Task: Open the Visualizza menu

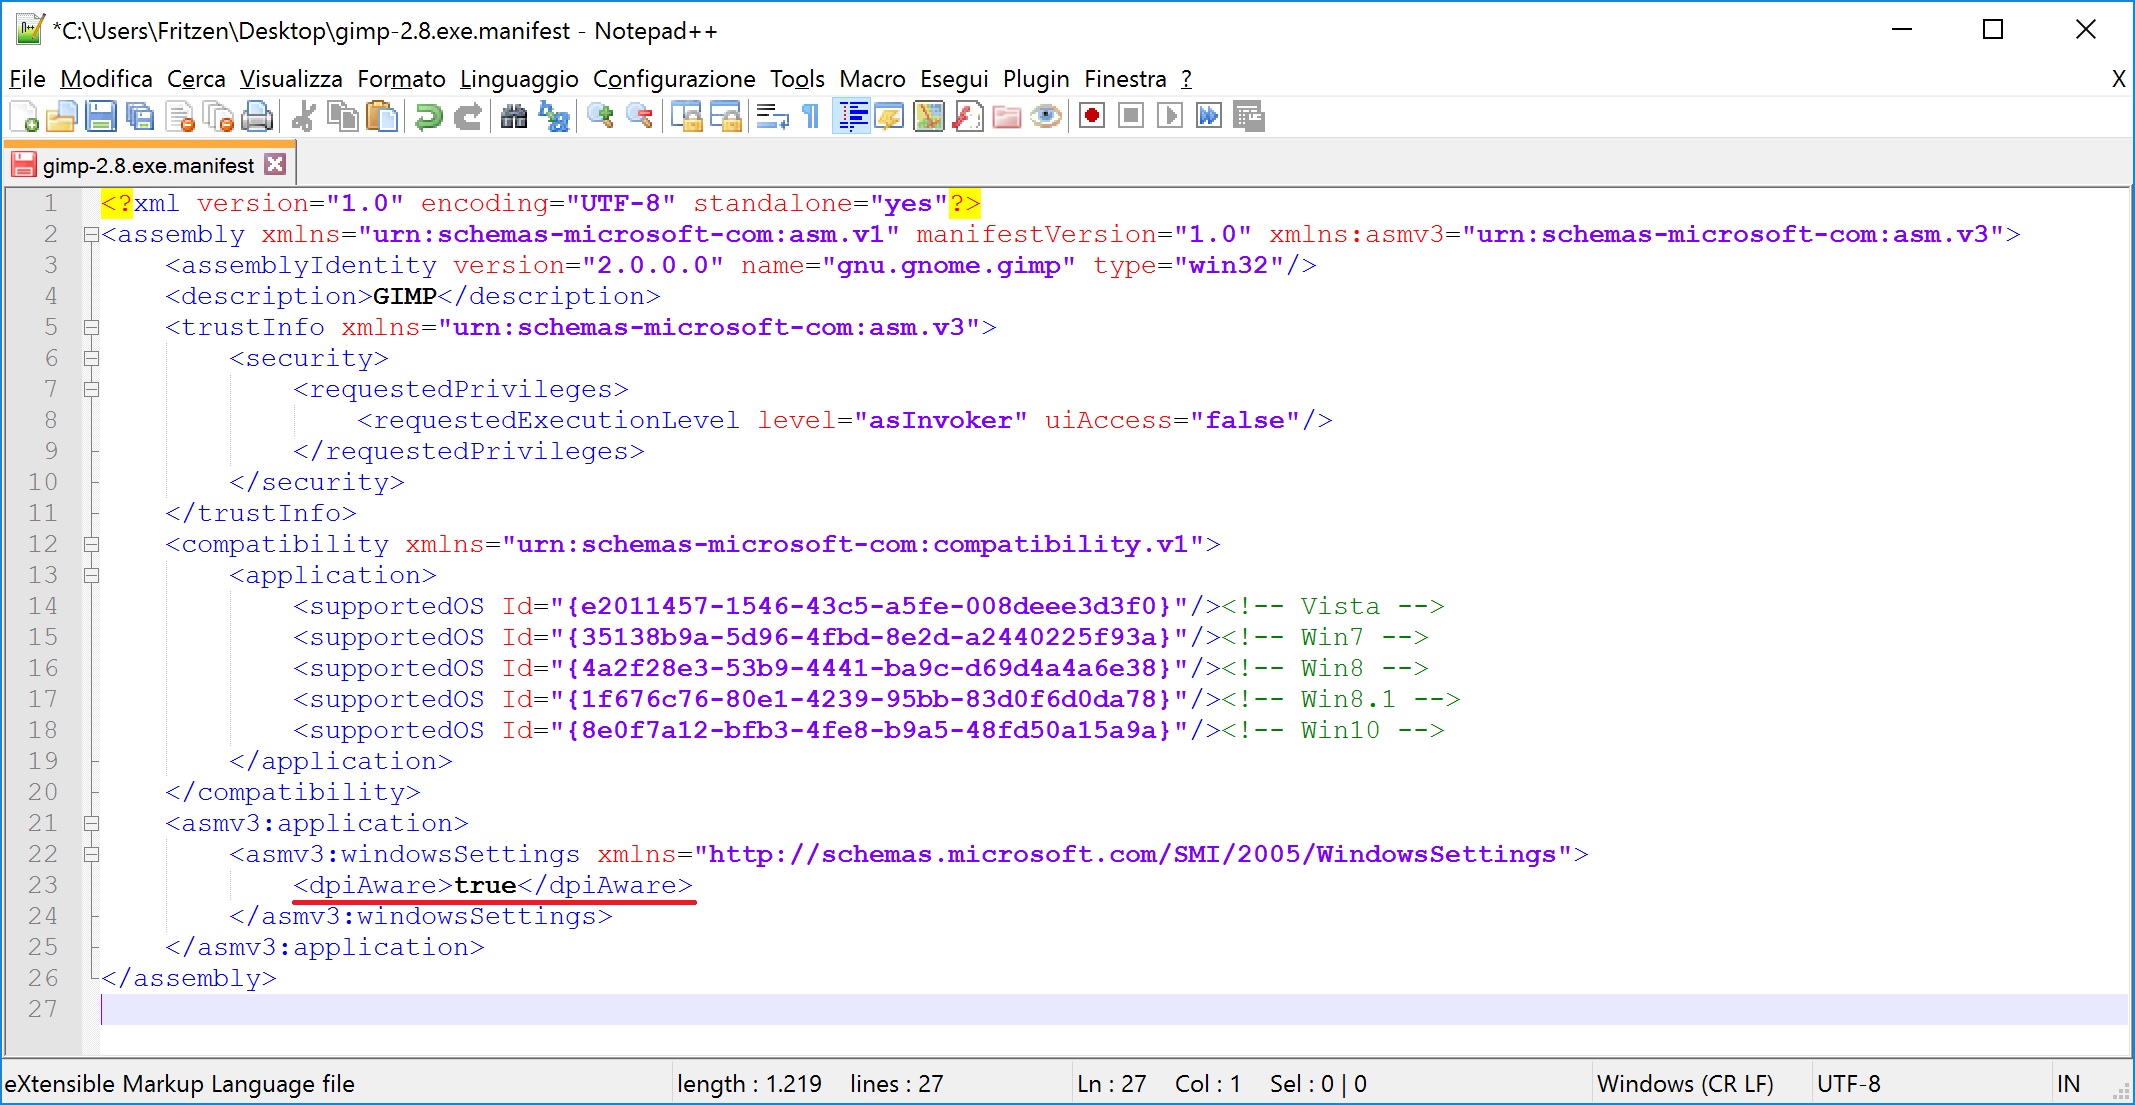Action: pyautogui.click(x=291, y=79)
